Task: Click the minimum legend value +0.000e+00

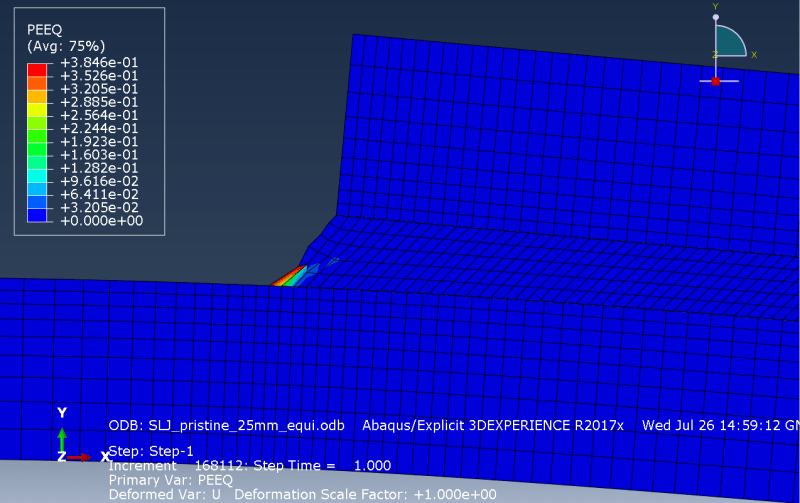Action: click(x=102, y=221)
